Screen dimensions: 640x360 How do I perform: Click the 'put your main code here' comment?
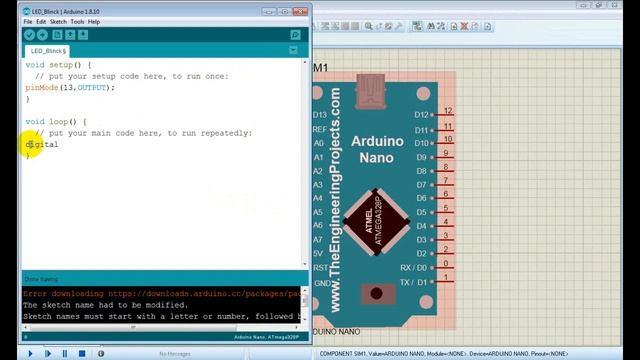point(144,133)
